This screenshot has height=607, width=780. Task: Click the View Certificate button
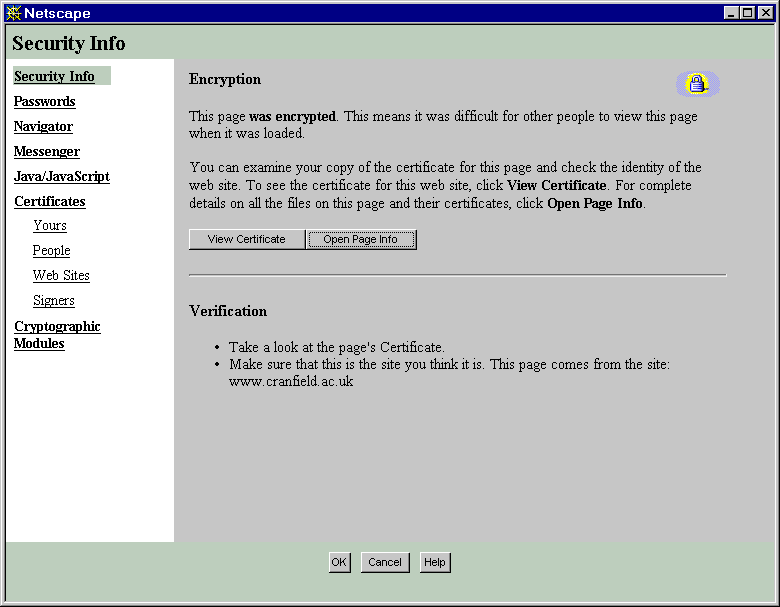point(247,239)
